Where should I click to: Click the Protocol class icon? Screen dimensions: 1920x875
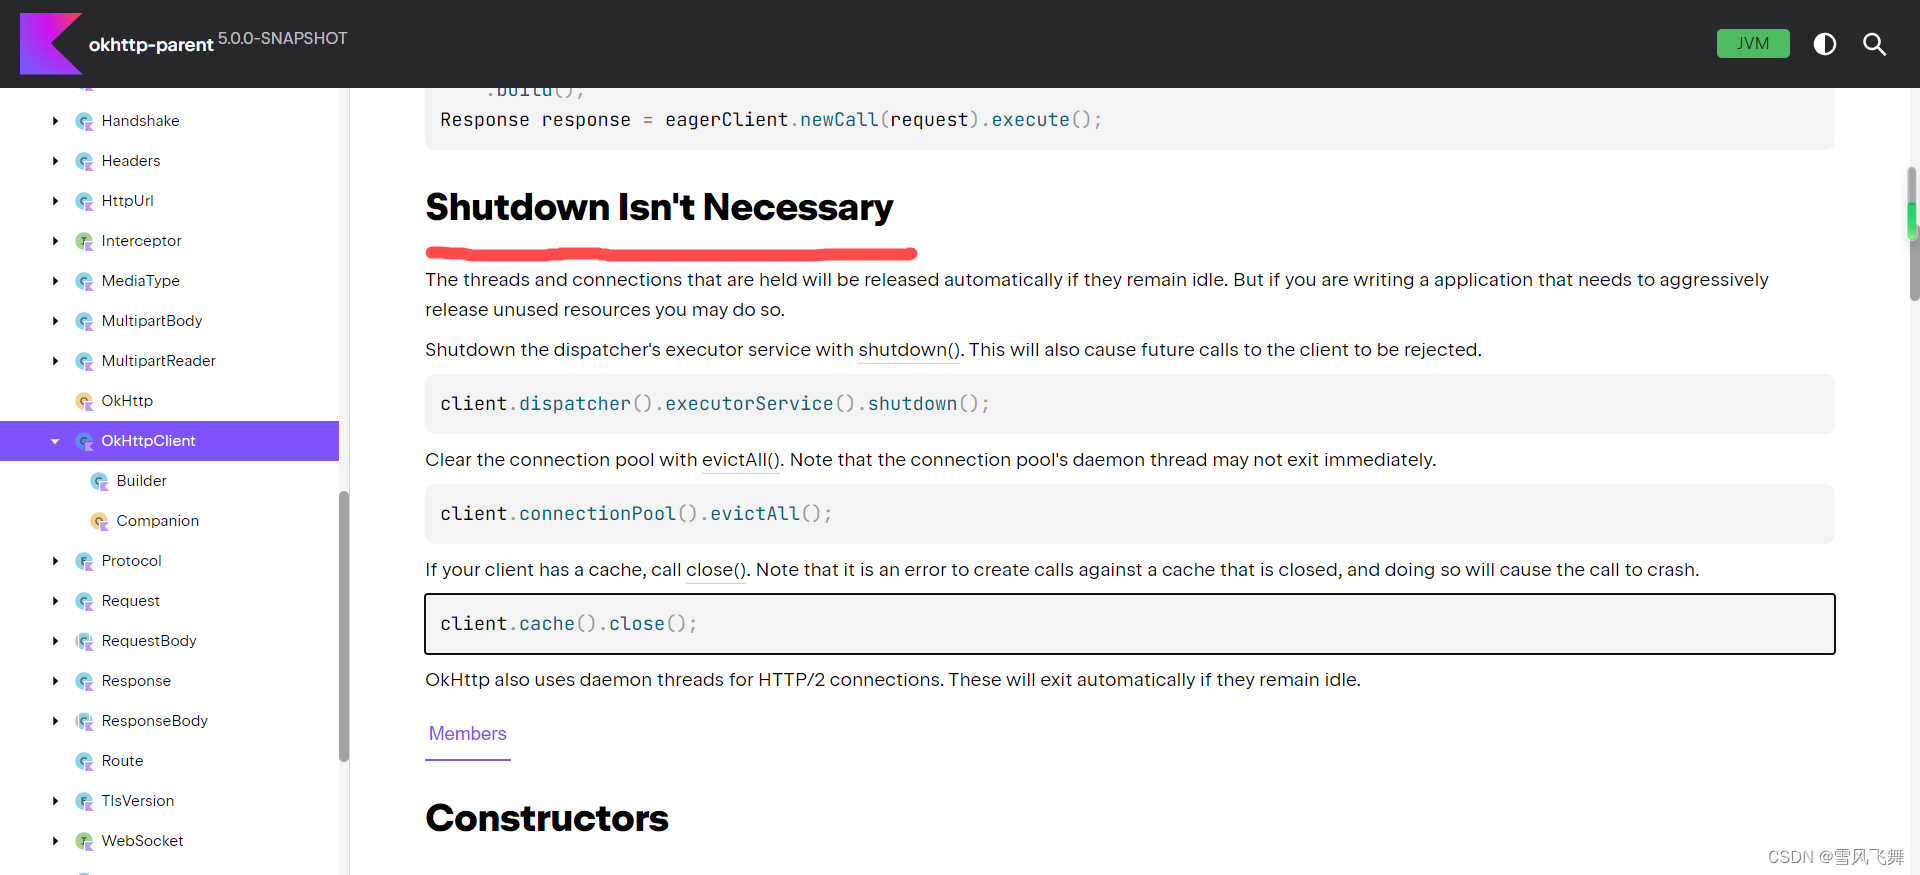85,562
